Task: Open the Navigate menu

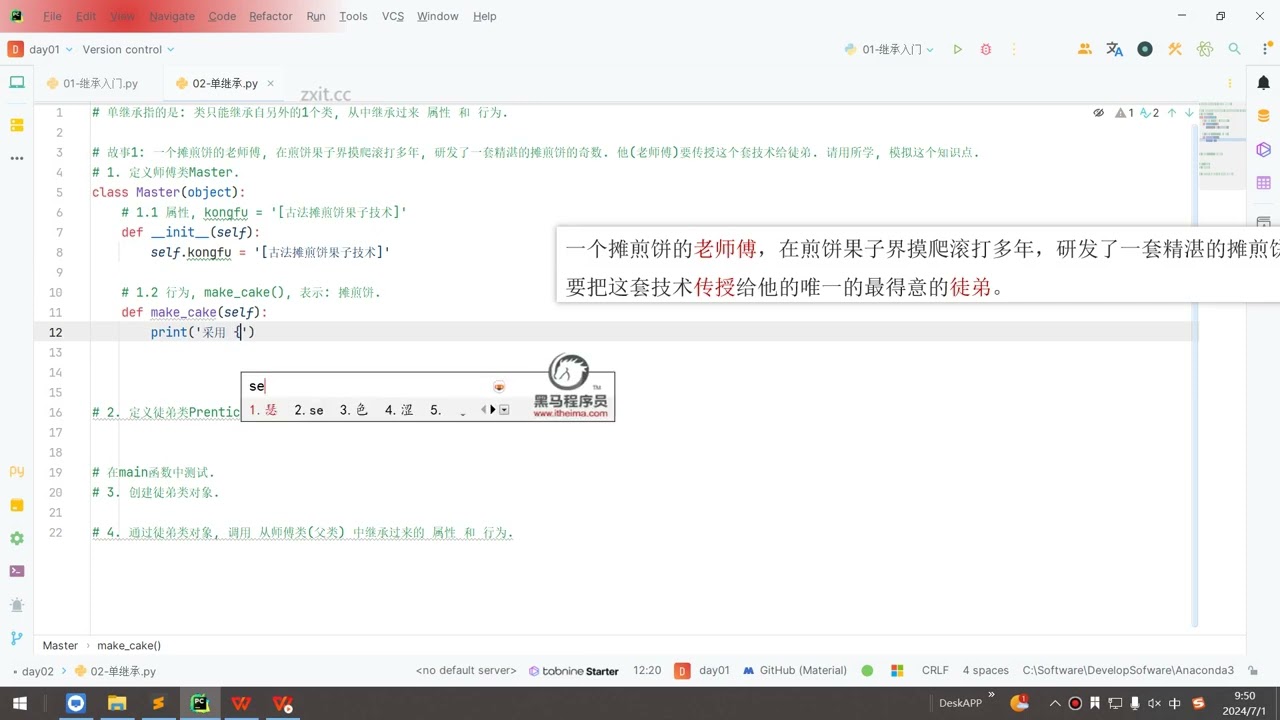Action: [x=172, y=16]
